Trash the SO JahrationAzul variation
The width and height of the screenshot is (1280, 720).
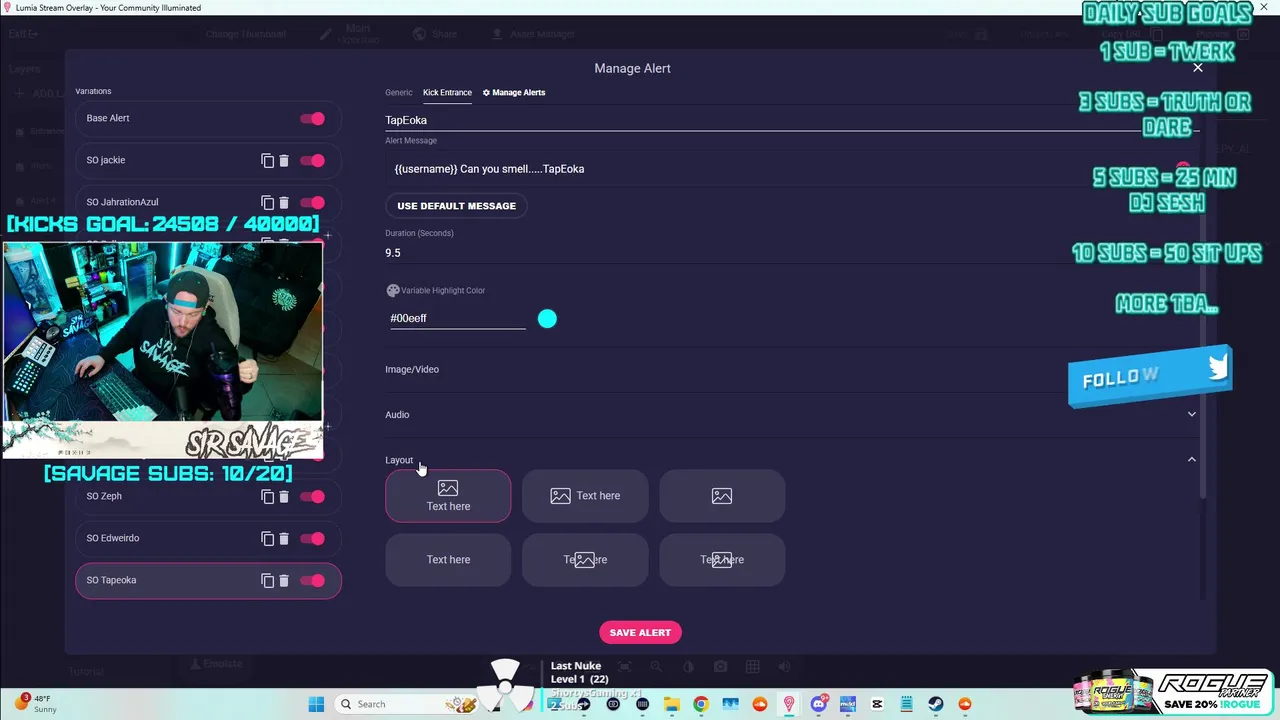click(x=284, y=202)
